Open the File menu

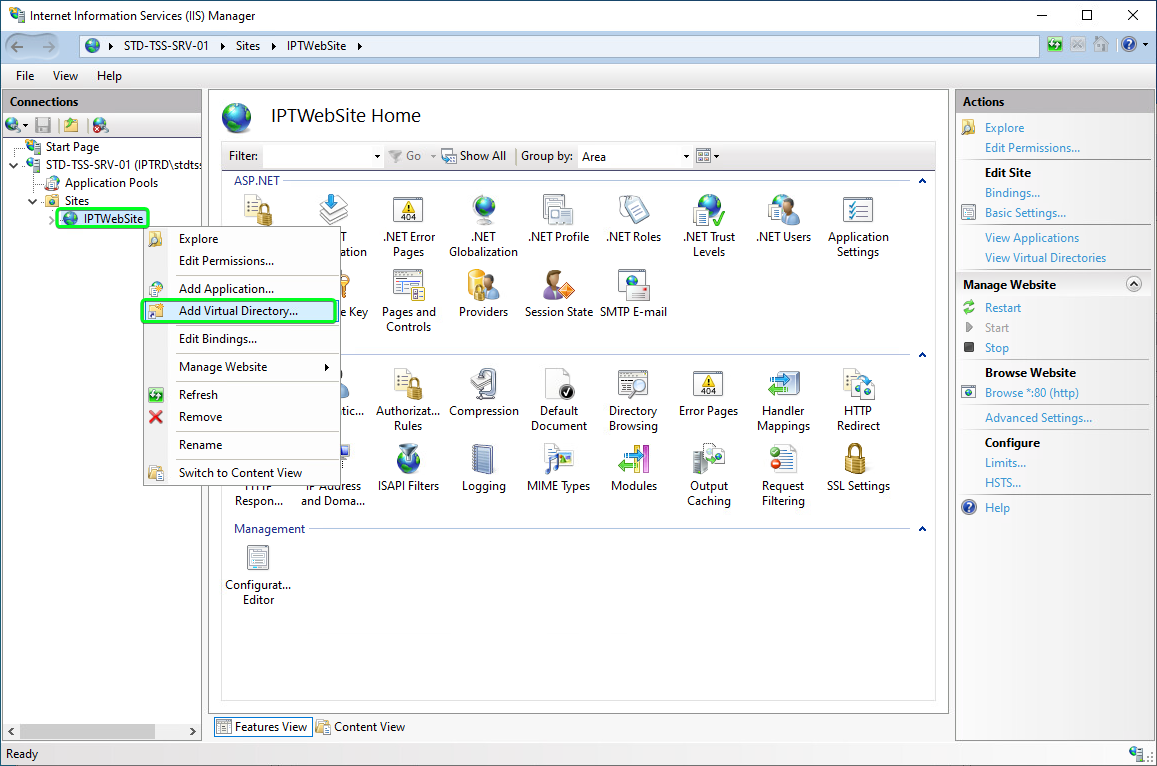(25, 76)
